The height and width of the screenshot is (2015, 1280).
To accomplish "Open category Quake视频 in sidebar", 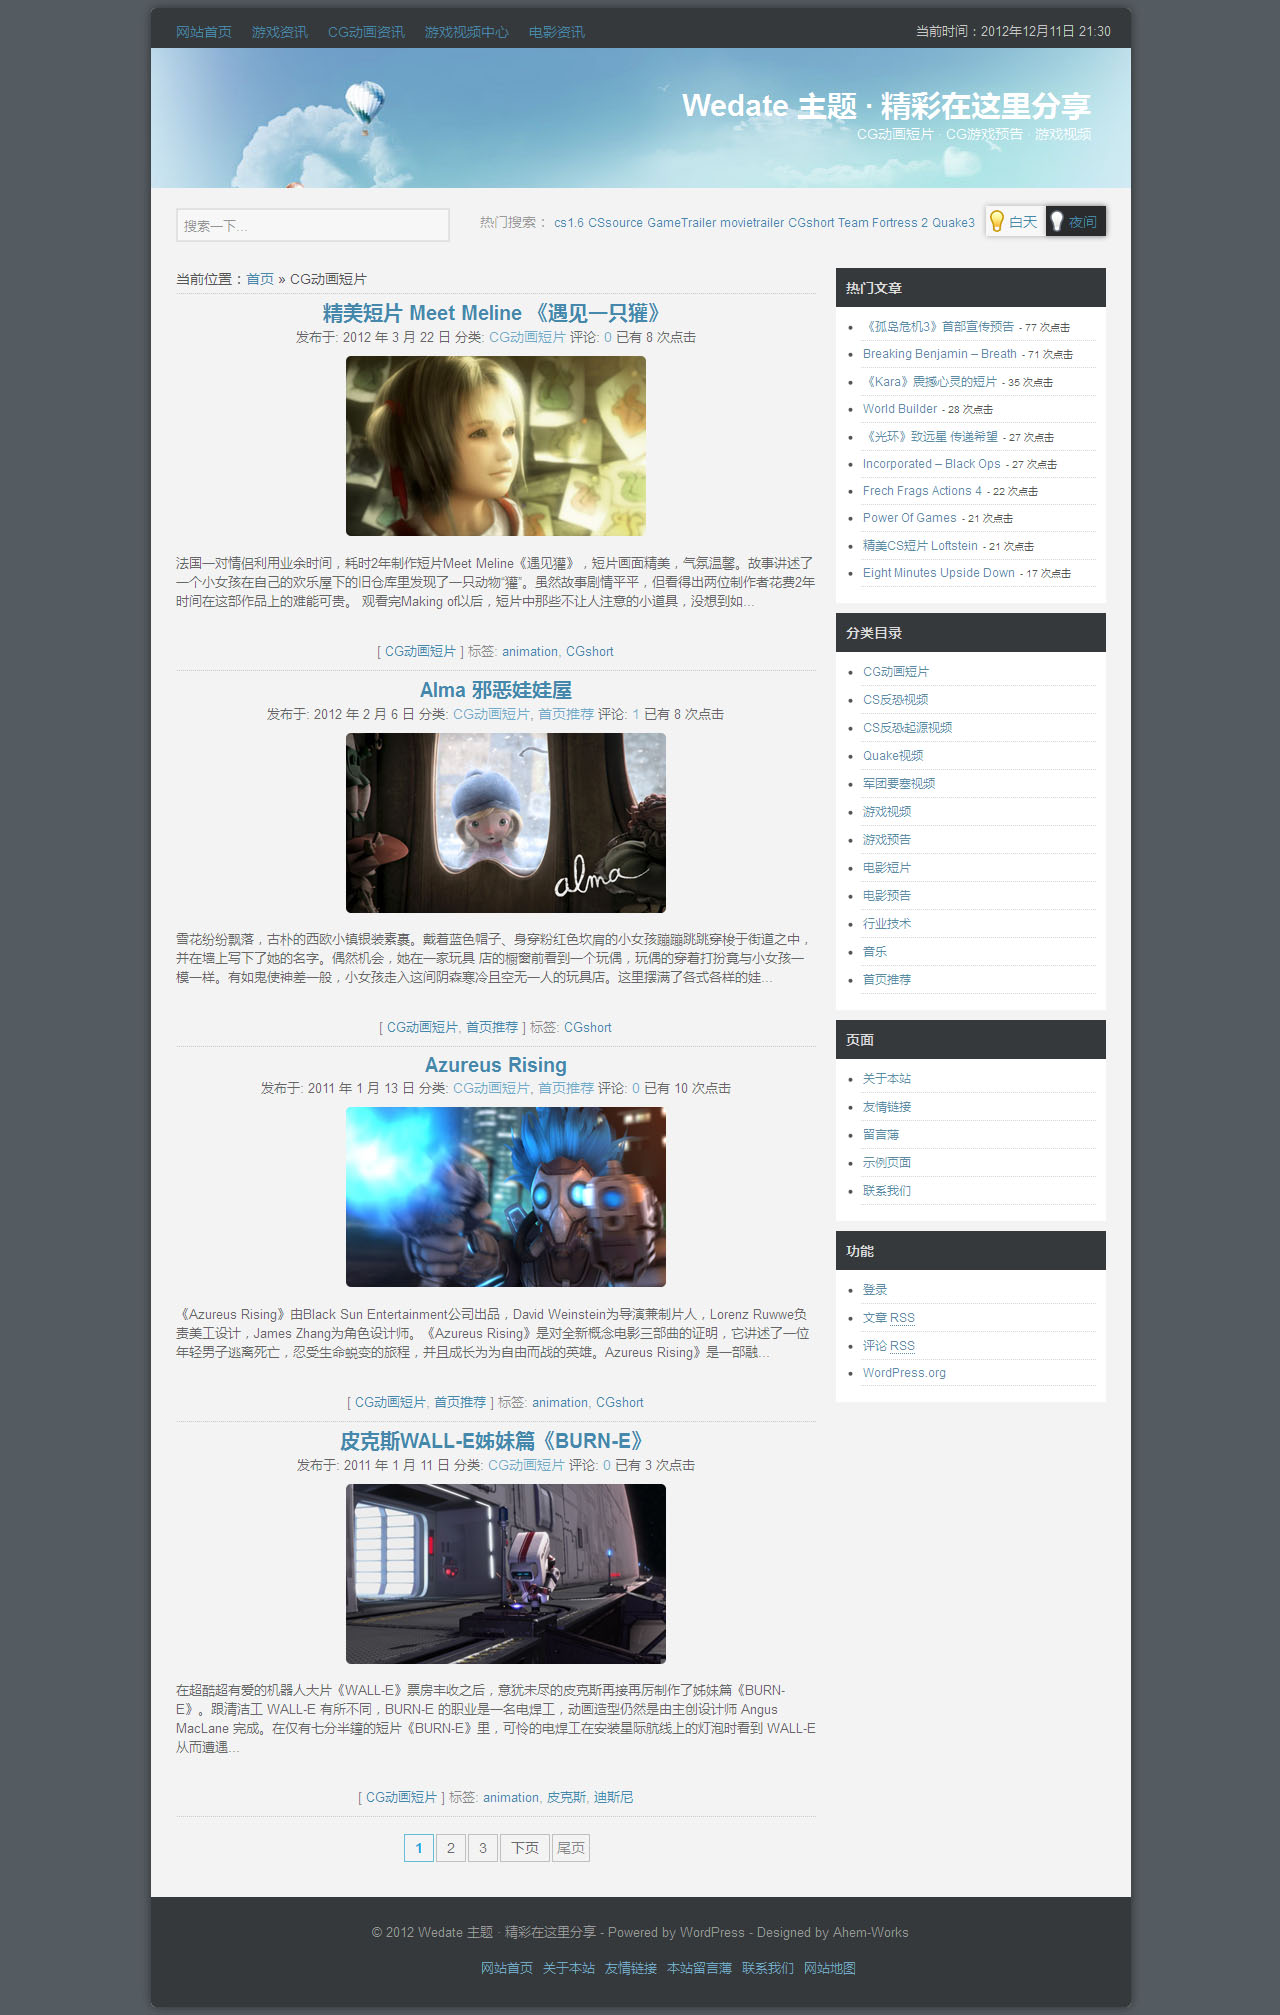I will [x=893, y=756].
